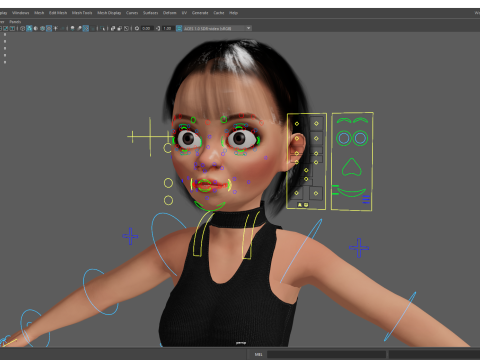Open the Deform menu
Viewport: 480px width, 360px height.
coord(169,13)
